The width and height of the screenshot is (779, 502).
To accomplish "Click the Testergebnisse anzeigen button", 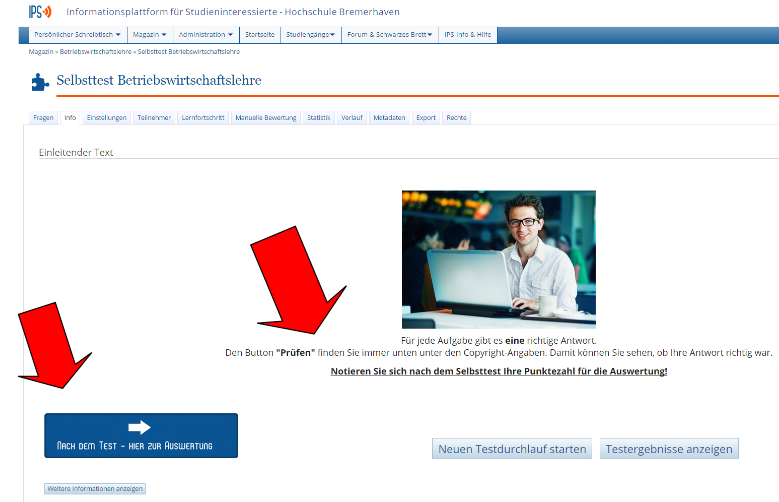I will click(x=670, y=449).
